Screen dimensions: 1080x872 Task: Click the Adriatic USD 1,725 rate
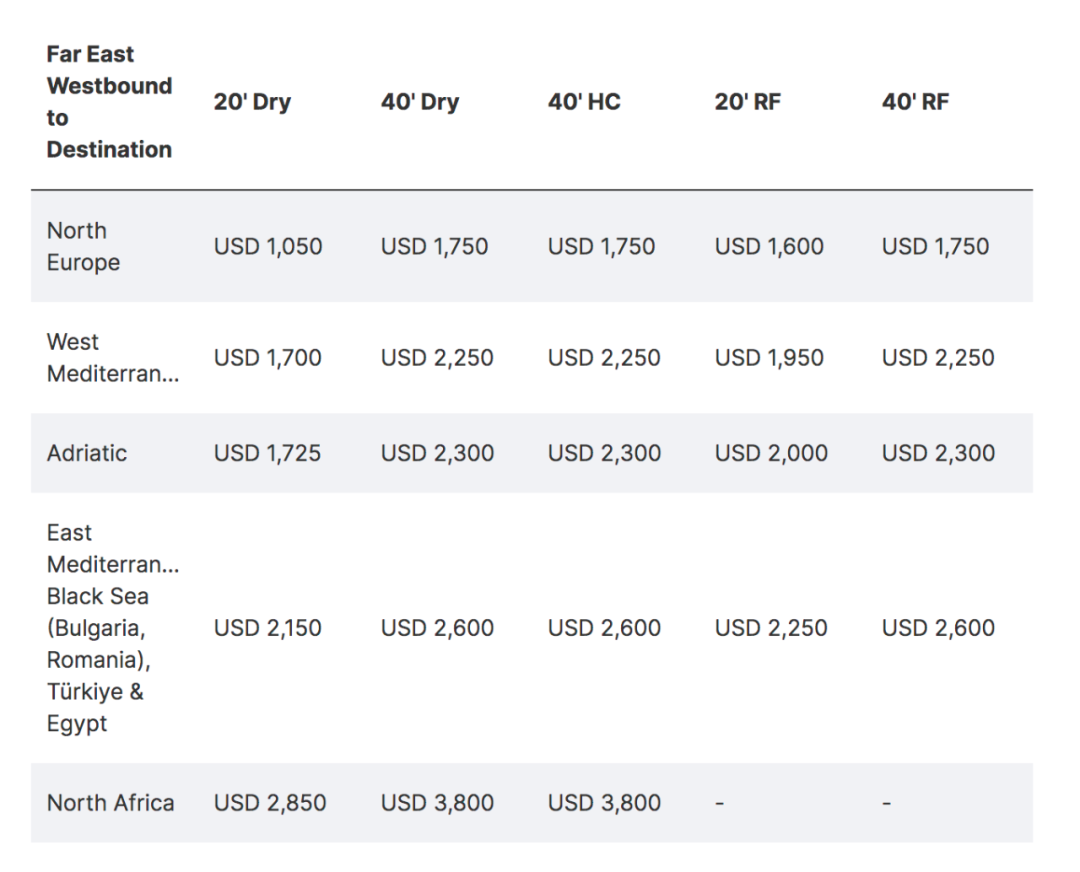pyautogui.click(x=268, y=453)
